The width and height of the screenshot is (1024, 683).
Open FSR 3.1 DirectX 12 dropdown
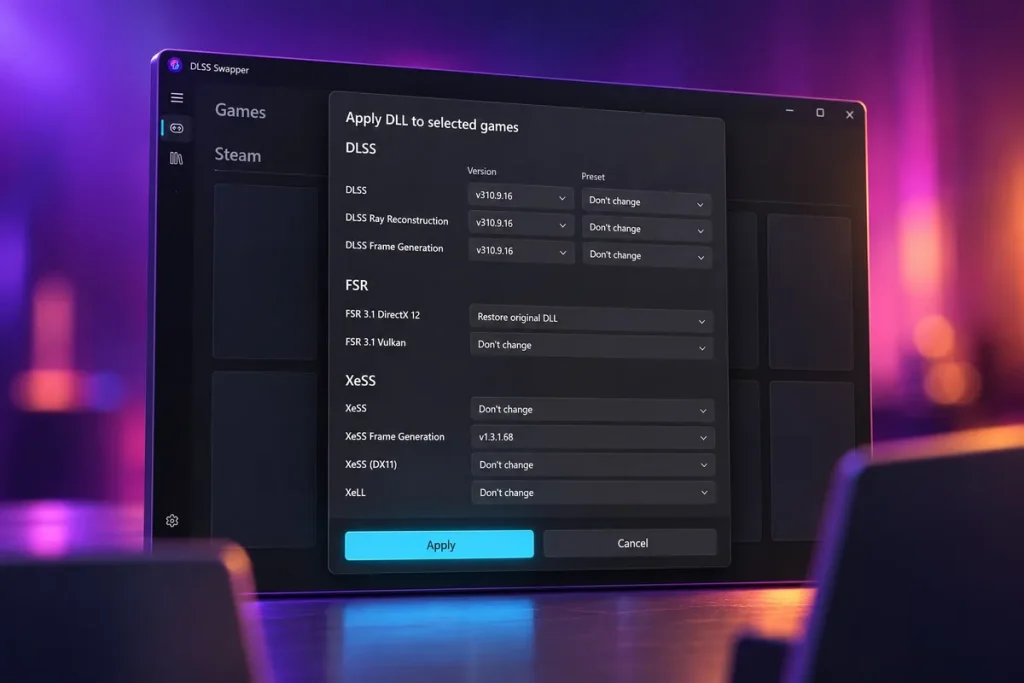coord(591,318)
